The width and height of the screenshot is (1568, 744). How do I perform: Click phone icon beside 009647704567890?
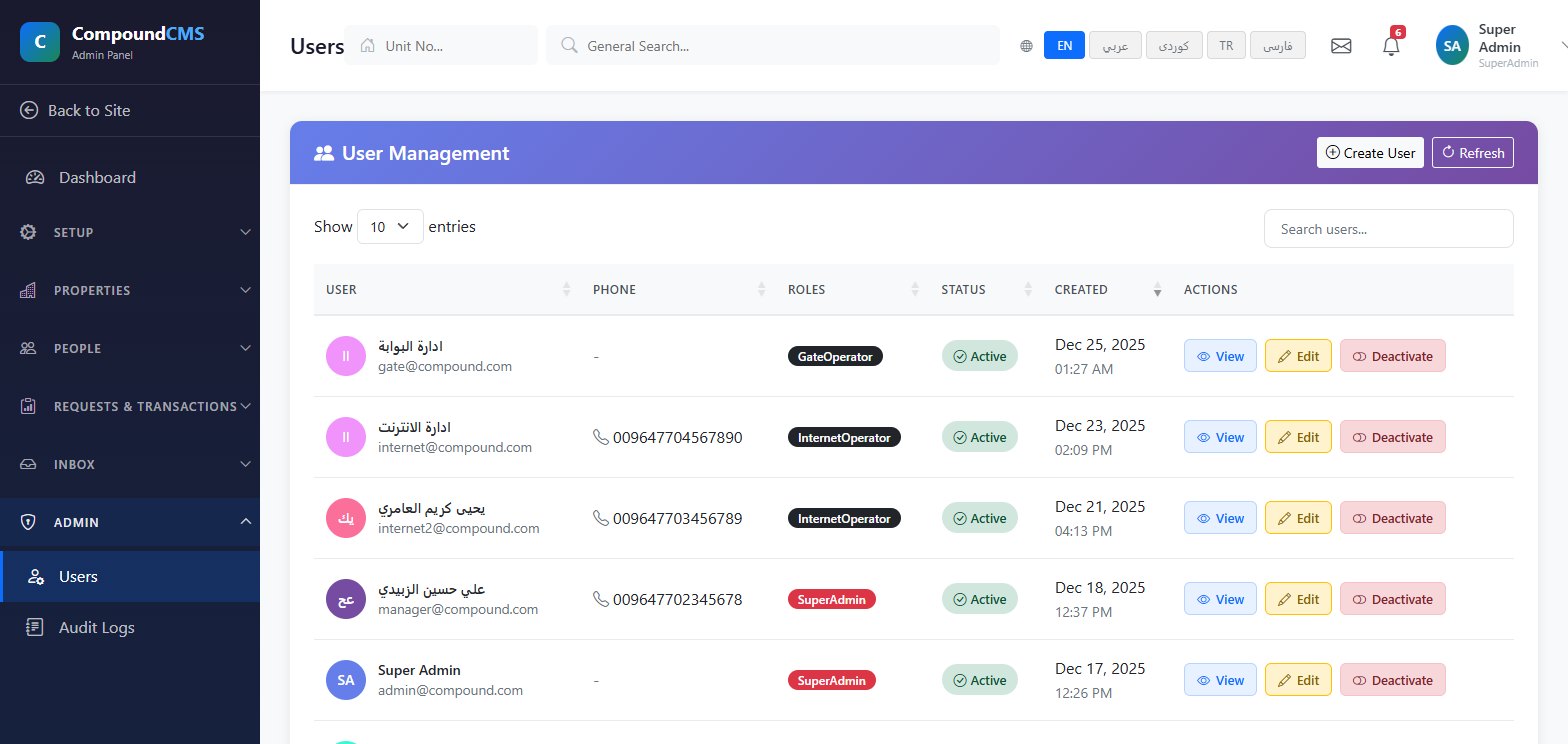[601, 437]
